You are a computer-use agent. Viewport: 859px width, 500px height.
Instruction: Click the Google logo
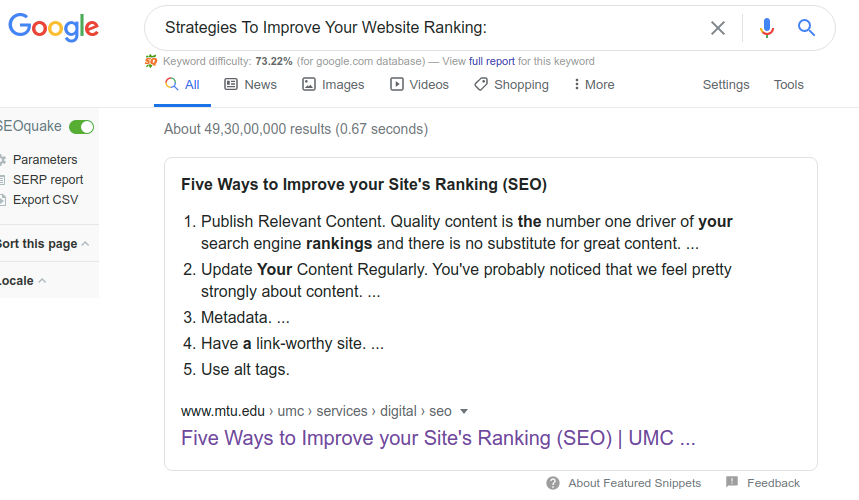53,27
